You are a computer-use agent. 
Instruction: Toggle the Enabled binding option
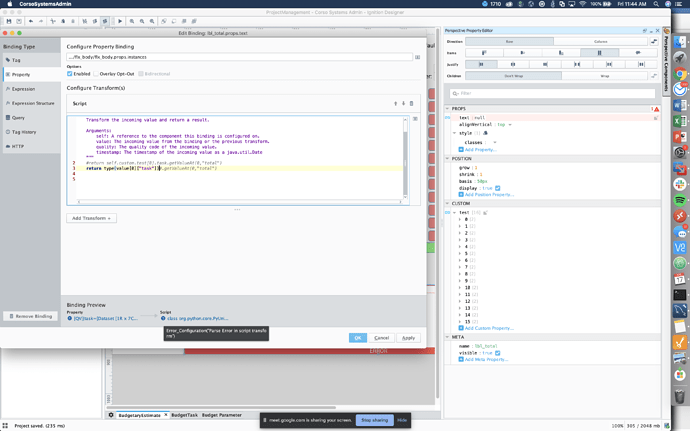pos(70,74)
